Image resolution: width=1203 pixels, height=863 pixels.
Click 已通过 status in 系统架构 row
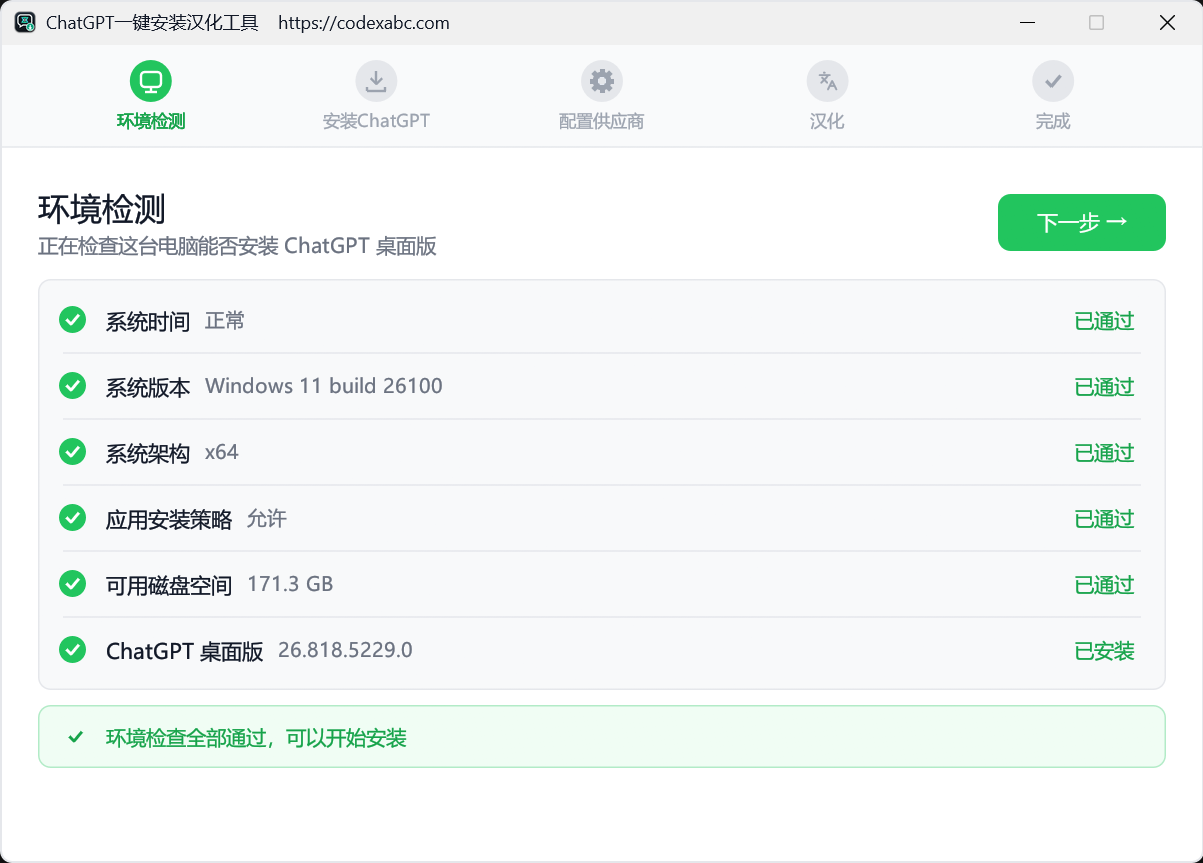1105,453
